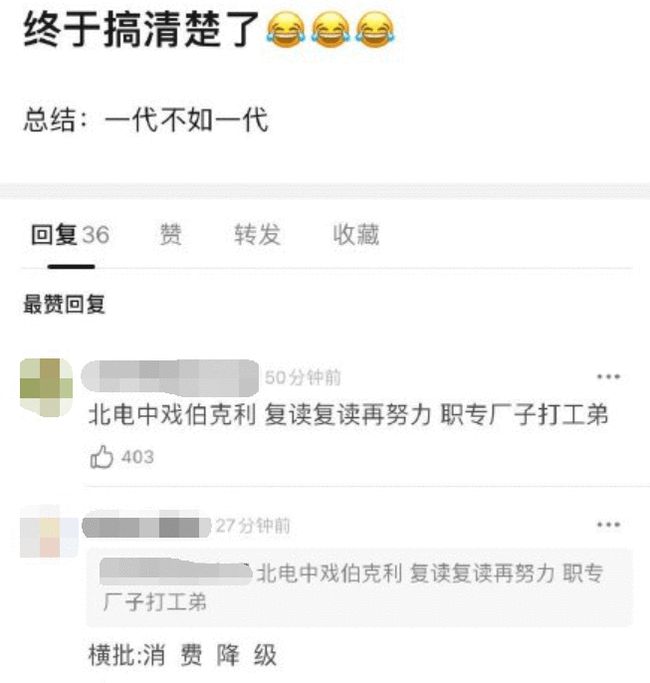Click the post title 终于搞清楚了
This screenshot has width=650, height=683.
pyautogui.click(x=141, y=29)
